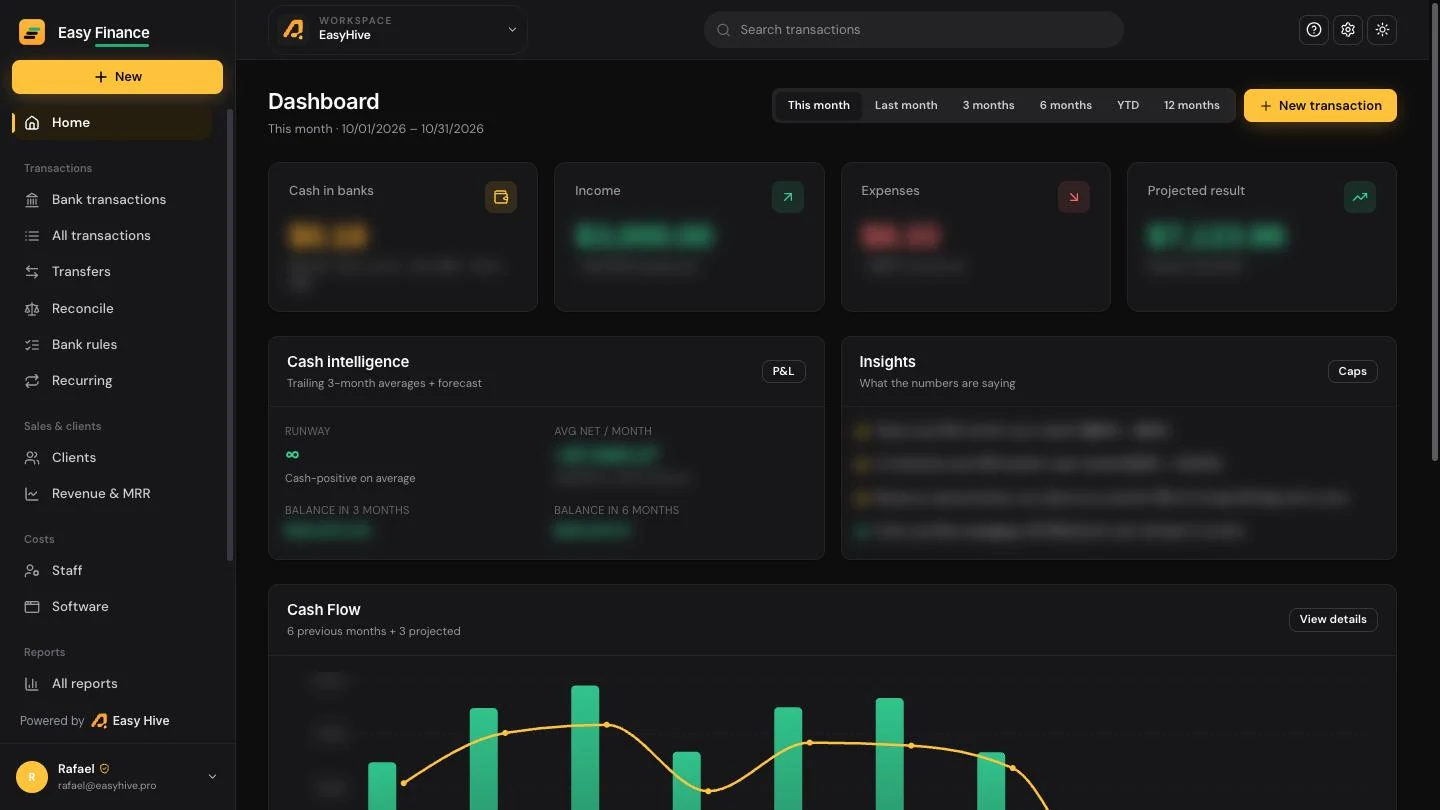Image resolution: width=1440 pixels, height=810 pixels.
Task: Click the EasyHive workspace logo icon
Action: pyautogui.click(x=293, y=29)
